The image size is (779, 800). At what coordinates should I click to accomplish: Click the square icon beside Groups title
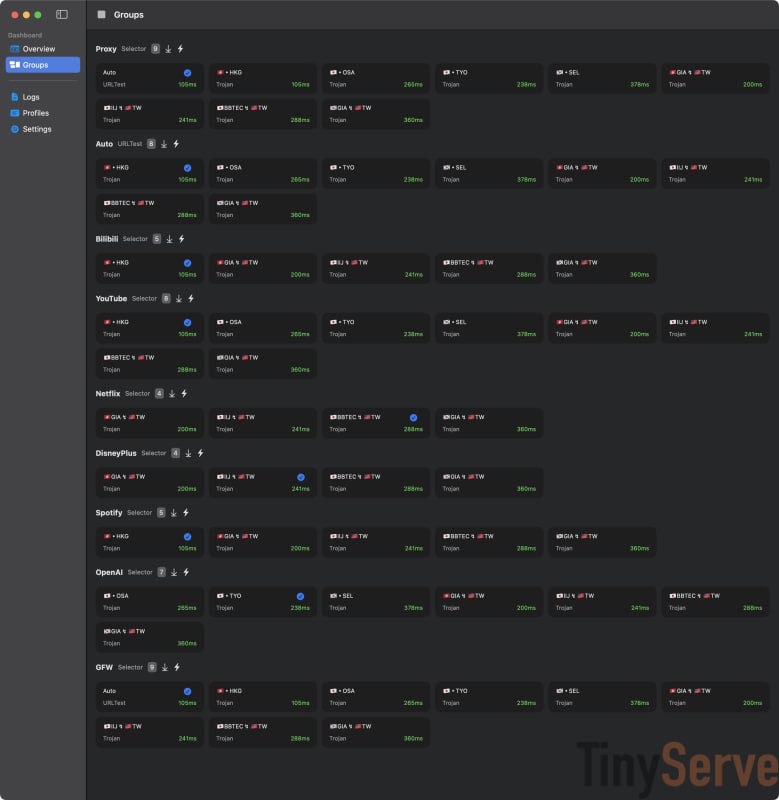[x=101, y=15]
